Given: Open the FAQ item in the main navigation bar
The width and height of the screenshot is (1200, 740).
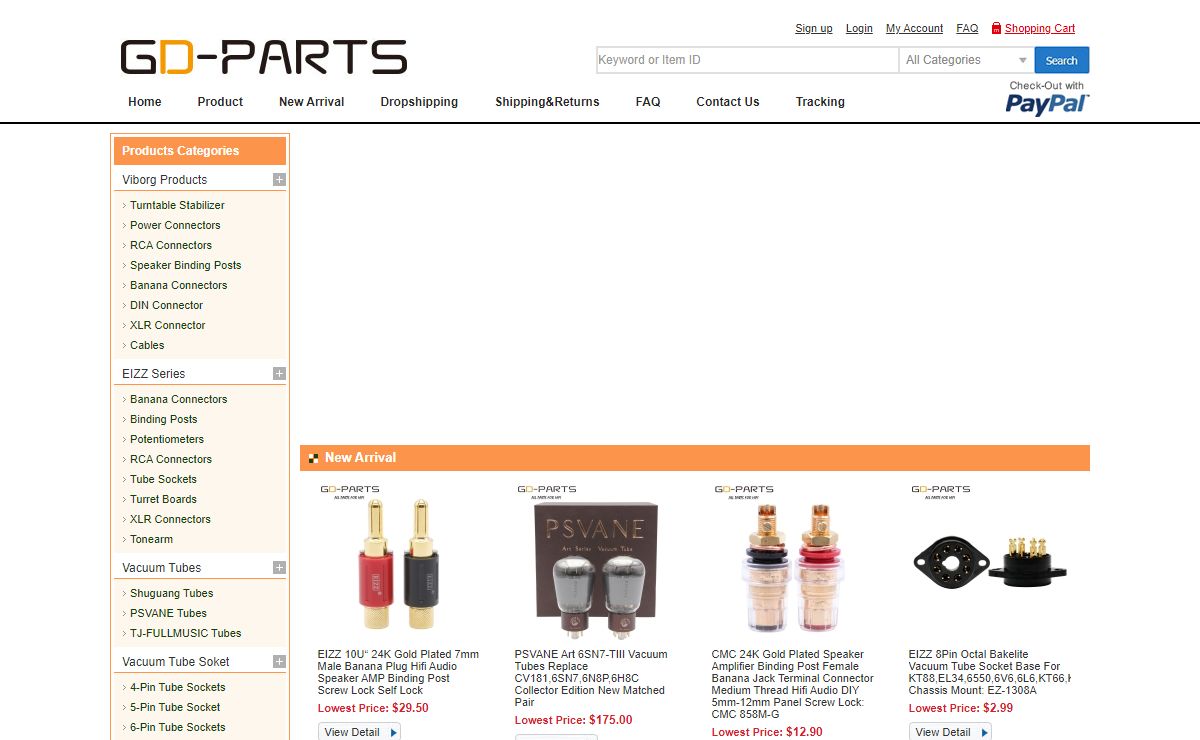Looking at the screenshot, I should (x=648, y=102).
